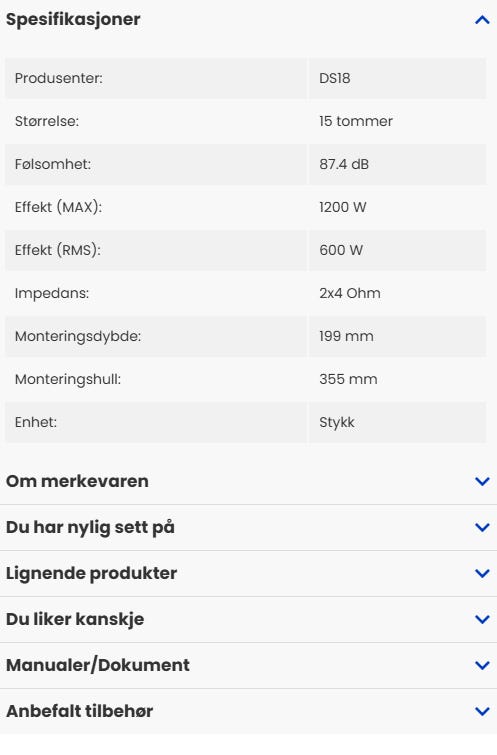Screen dimensions: 497x755
Task: Open Du liker kanskje heading
Action: (x=75, y=619)
